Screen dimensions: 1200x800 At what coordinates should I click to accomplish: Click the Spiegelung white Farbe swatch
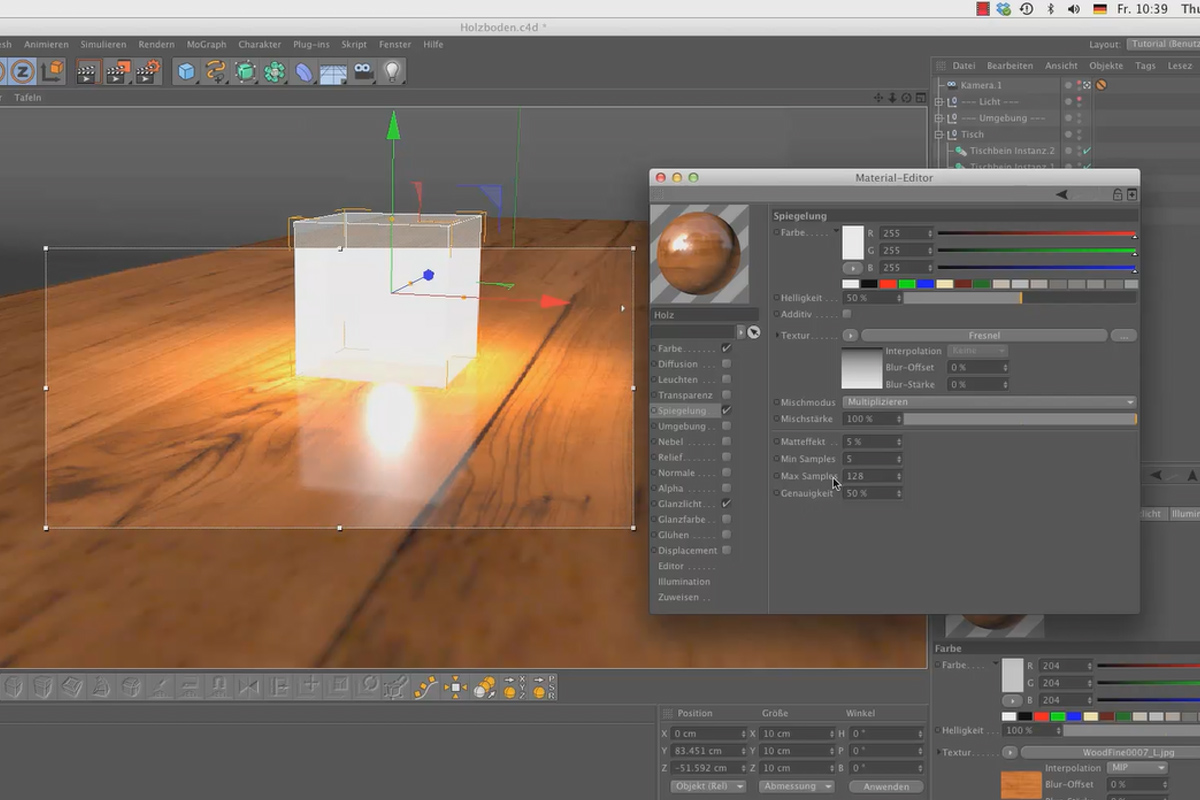pos(853,242)
